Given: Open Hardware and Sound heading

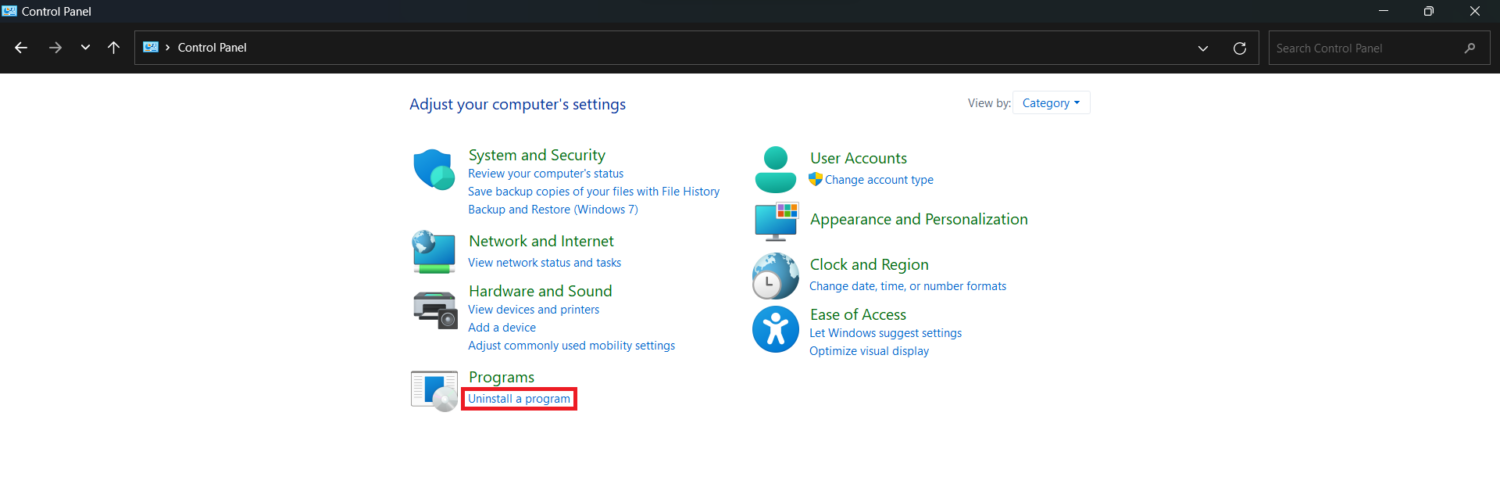Looking at the screenshot, I should [x=540, y=291].
